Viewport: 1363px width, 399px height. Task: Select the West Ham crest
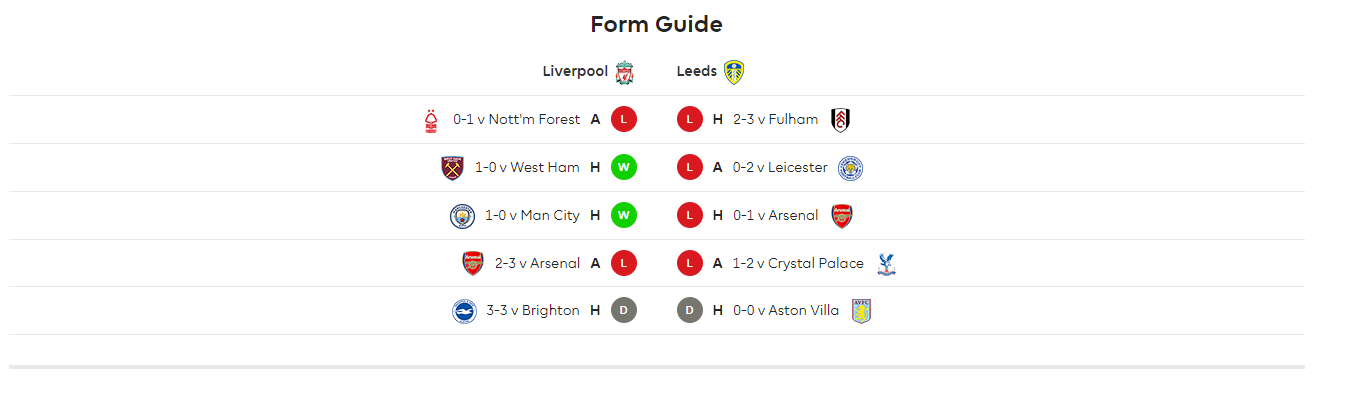click(453, 167)
